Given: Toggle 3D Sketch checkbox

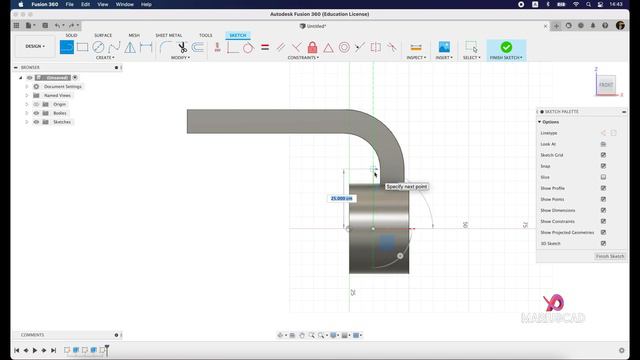Looking at the screenshot, I should (x=603, y=243).
